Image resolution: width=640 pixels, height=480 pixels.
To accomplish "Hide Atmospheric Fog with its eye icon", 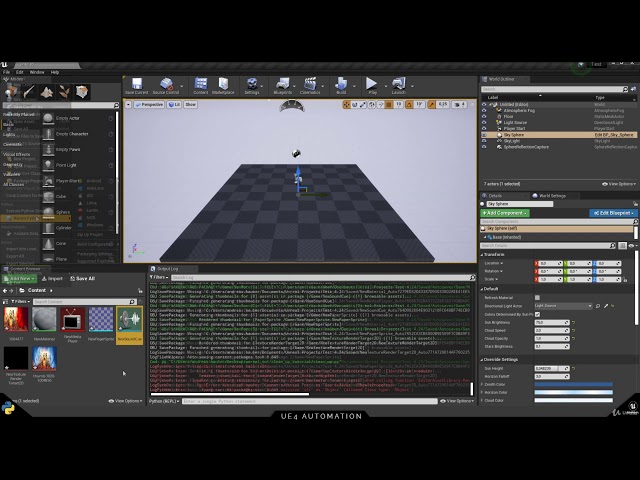I will [x=484, y=111].
